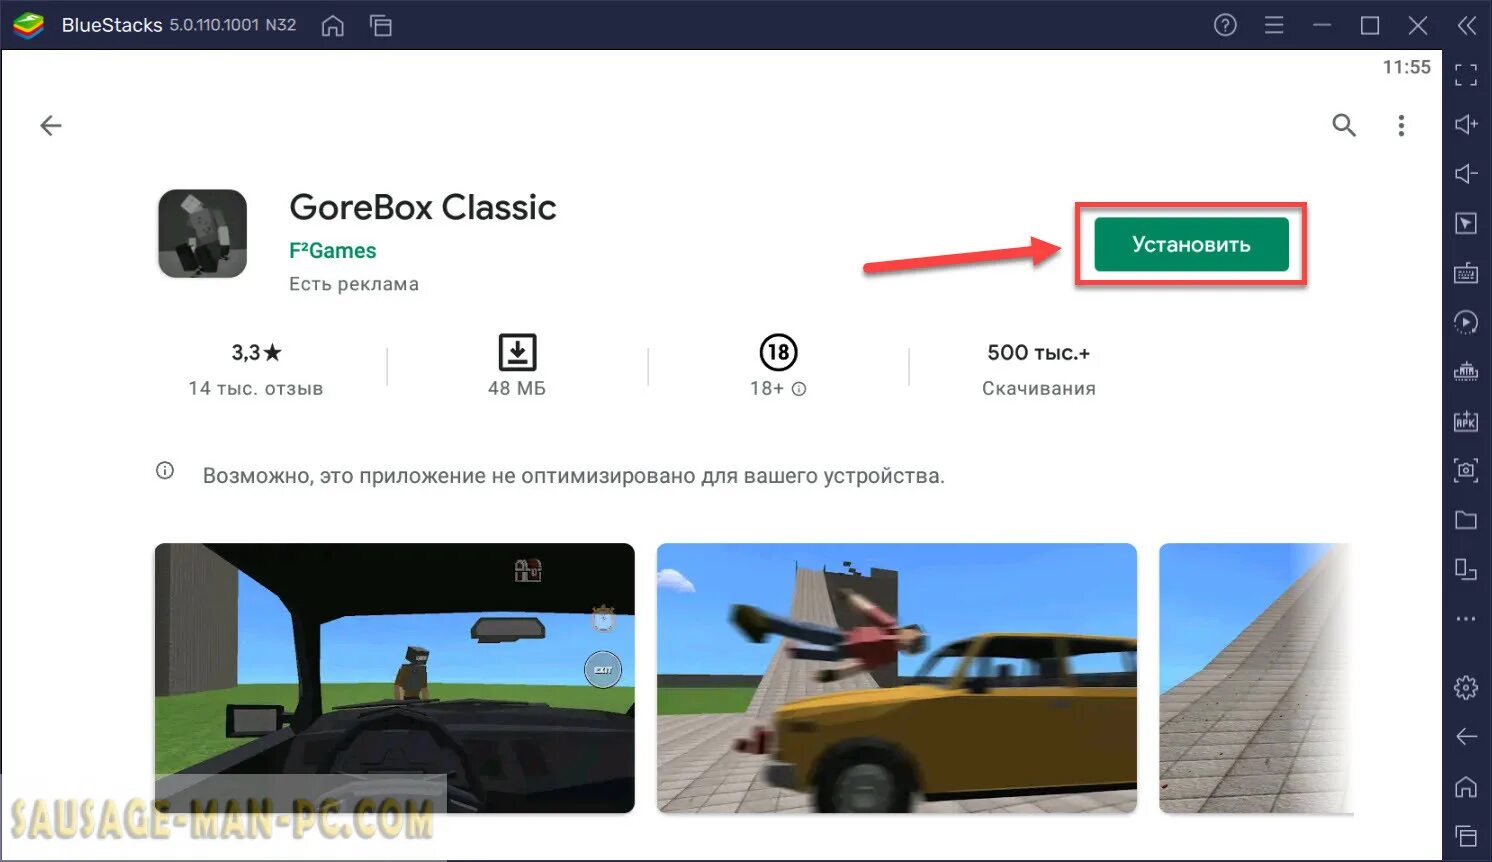Open the car interior screenshot
The width and height of the screenshot is (1492, 862).
[395, 678]
